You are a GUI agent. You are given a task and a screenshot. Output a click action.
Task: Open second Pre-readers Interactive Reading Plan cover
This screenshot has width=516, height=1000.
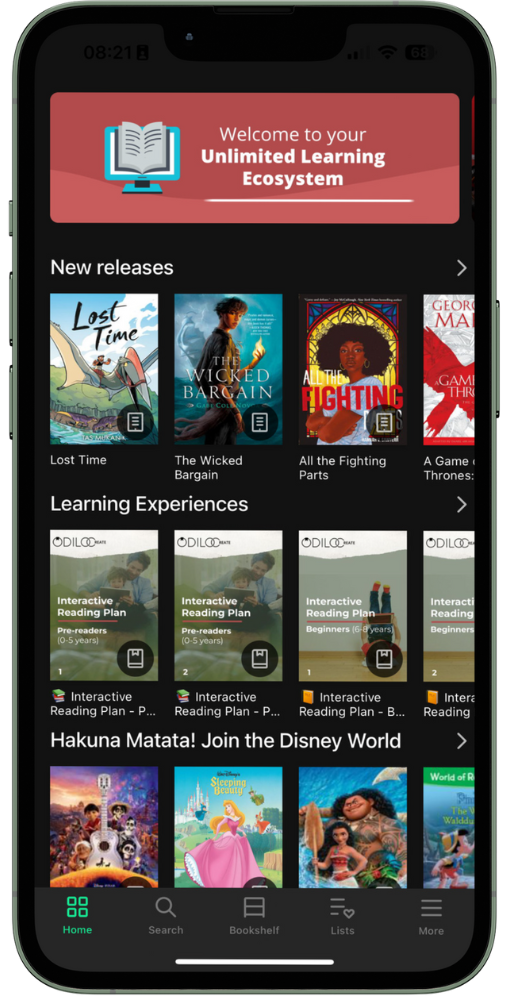228,606
